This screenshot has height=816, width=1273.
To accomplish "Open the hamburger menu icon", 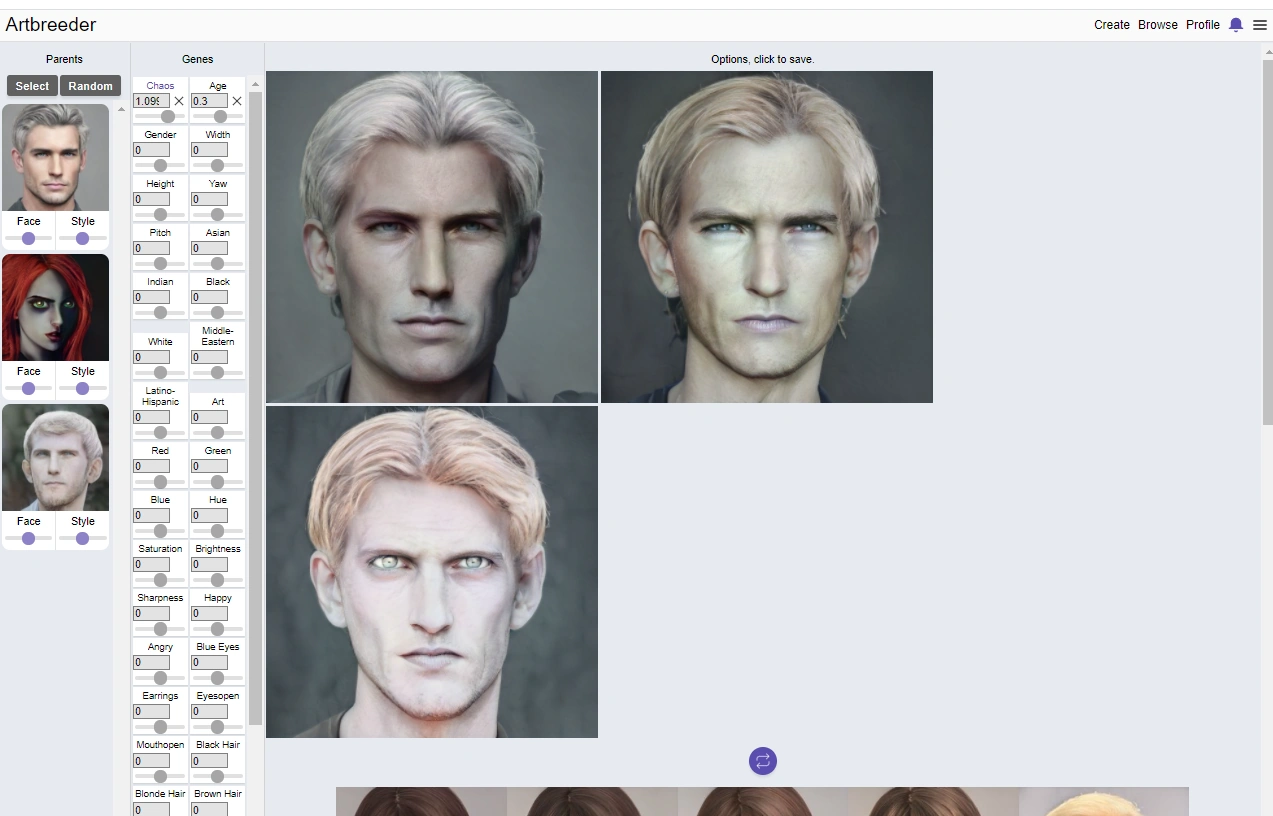I will (x=1260, y=25).
